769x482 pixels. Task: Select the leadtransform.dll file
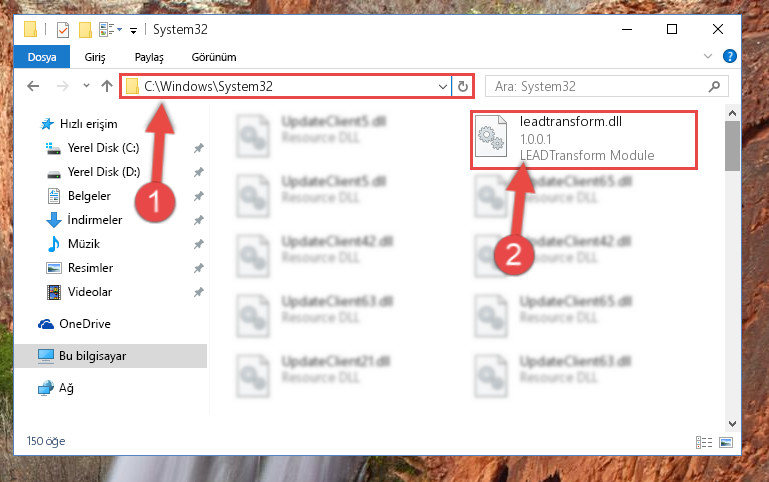tap(584, 140)
